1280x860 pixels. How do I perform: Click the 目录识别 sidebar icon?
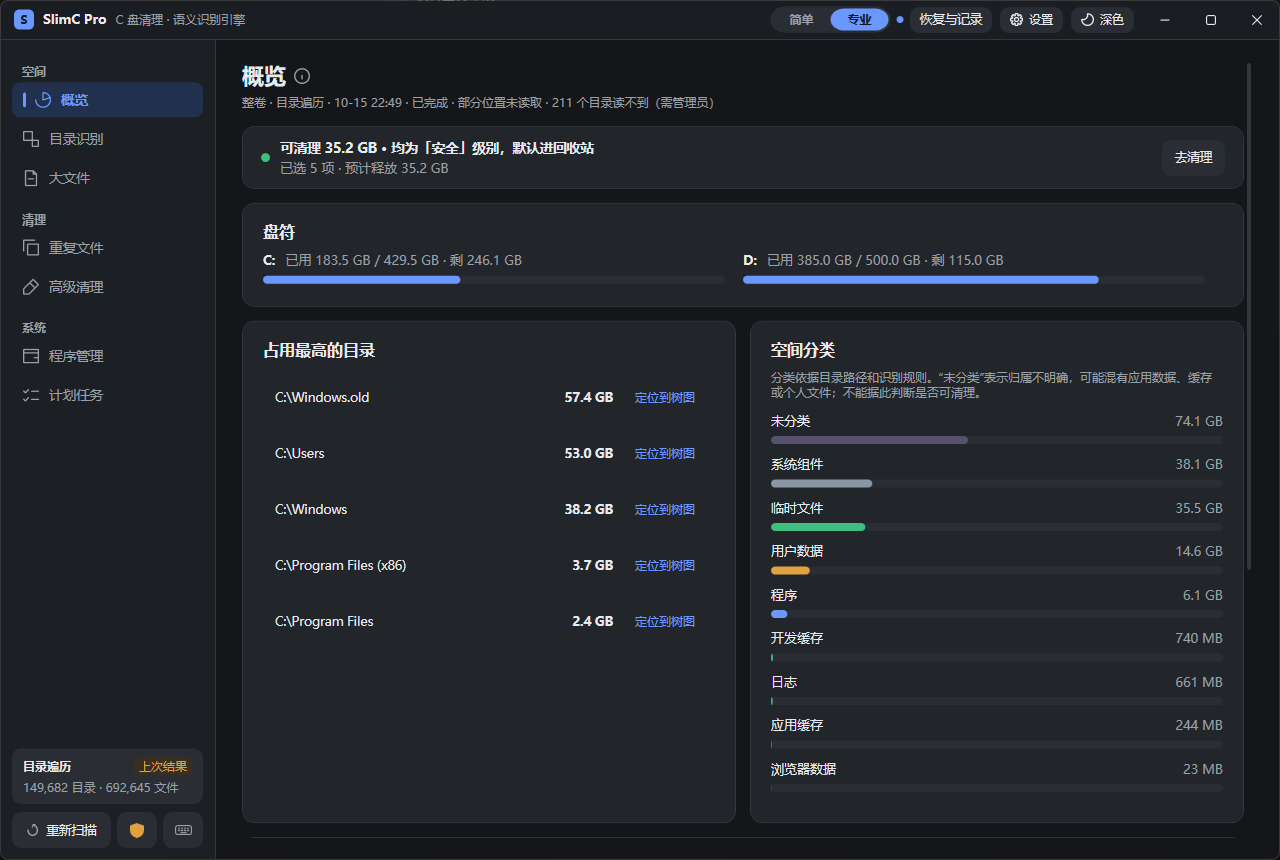31,139
